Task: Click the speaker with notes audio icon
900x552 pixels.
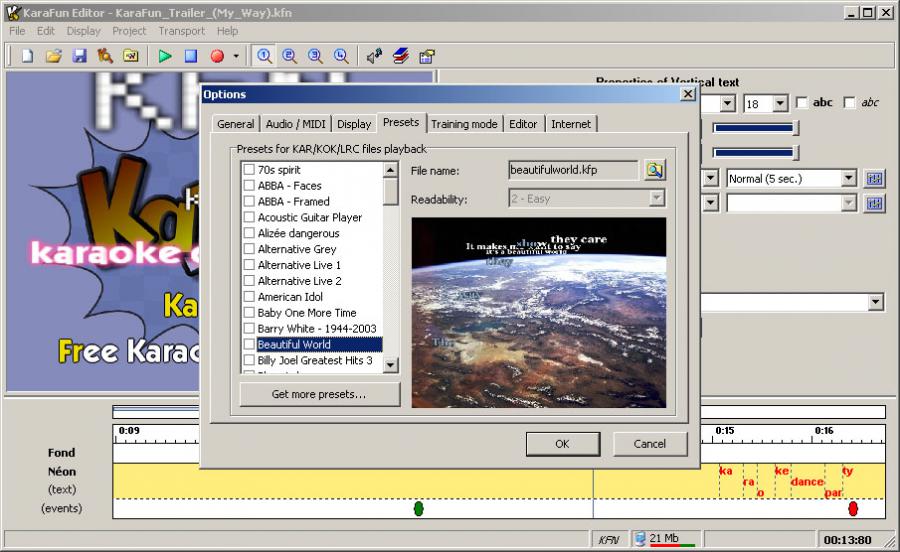Action: pos(374,56)
